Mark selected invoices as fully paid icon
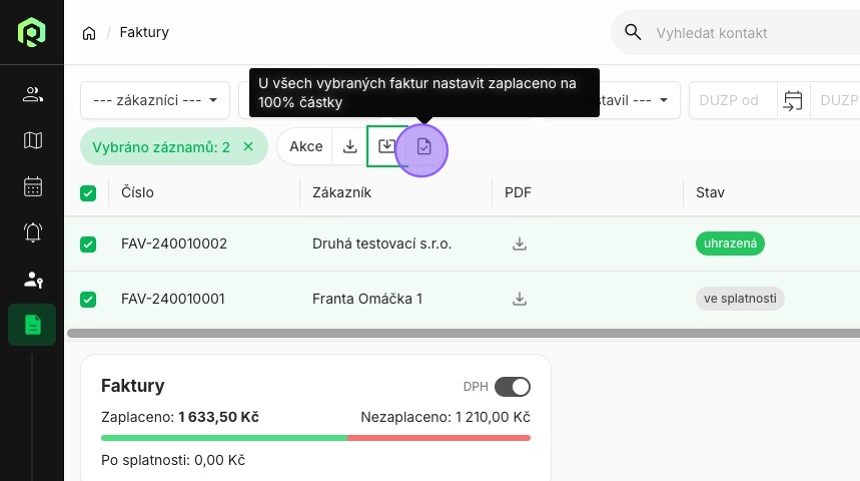 423,147
